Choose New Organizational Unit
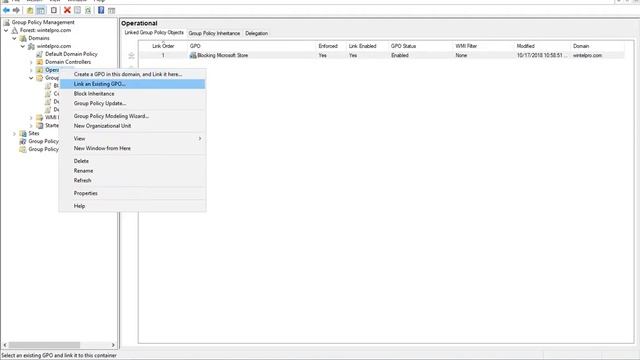The image size is (640, 360). click(133, 126)
